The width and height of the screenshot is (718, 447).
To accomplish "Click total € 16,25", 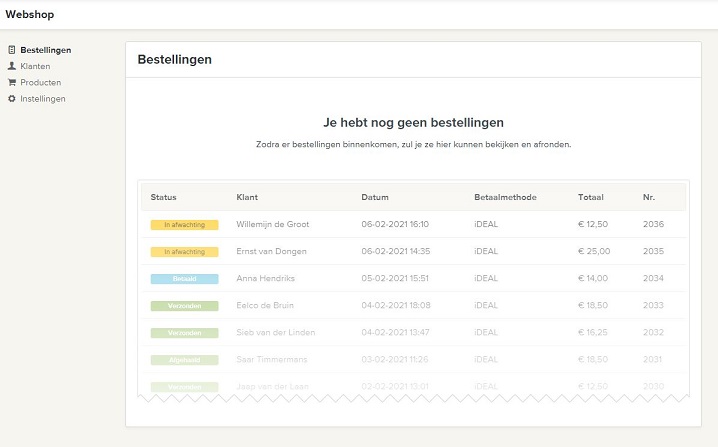I will pos(593,332).
